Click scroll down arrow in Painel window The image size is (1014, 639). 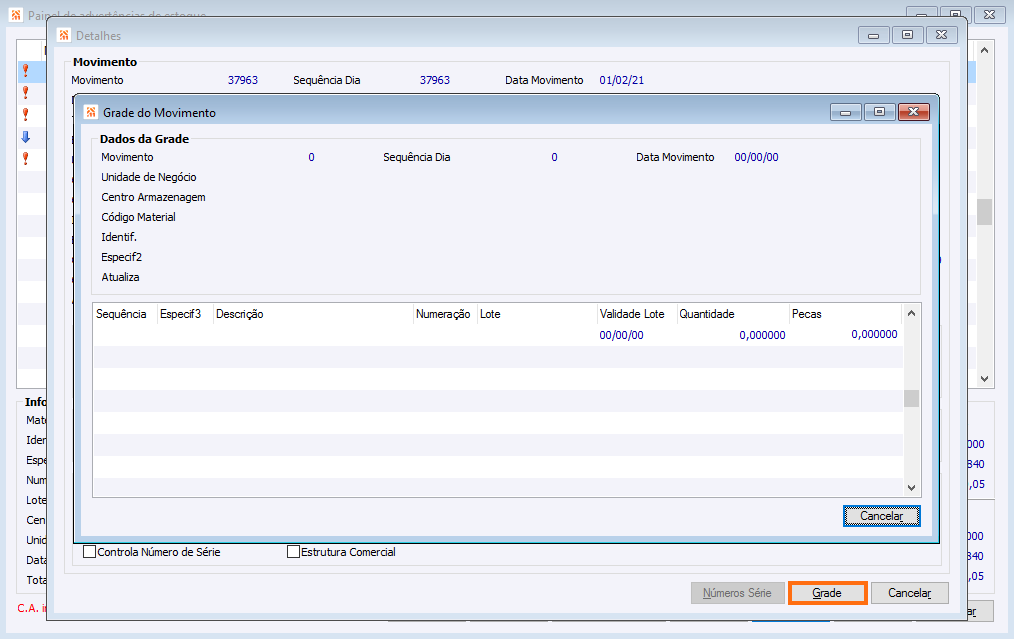984,379
